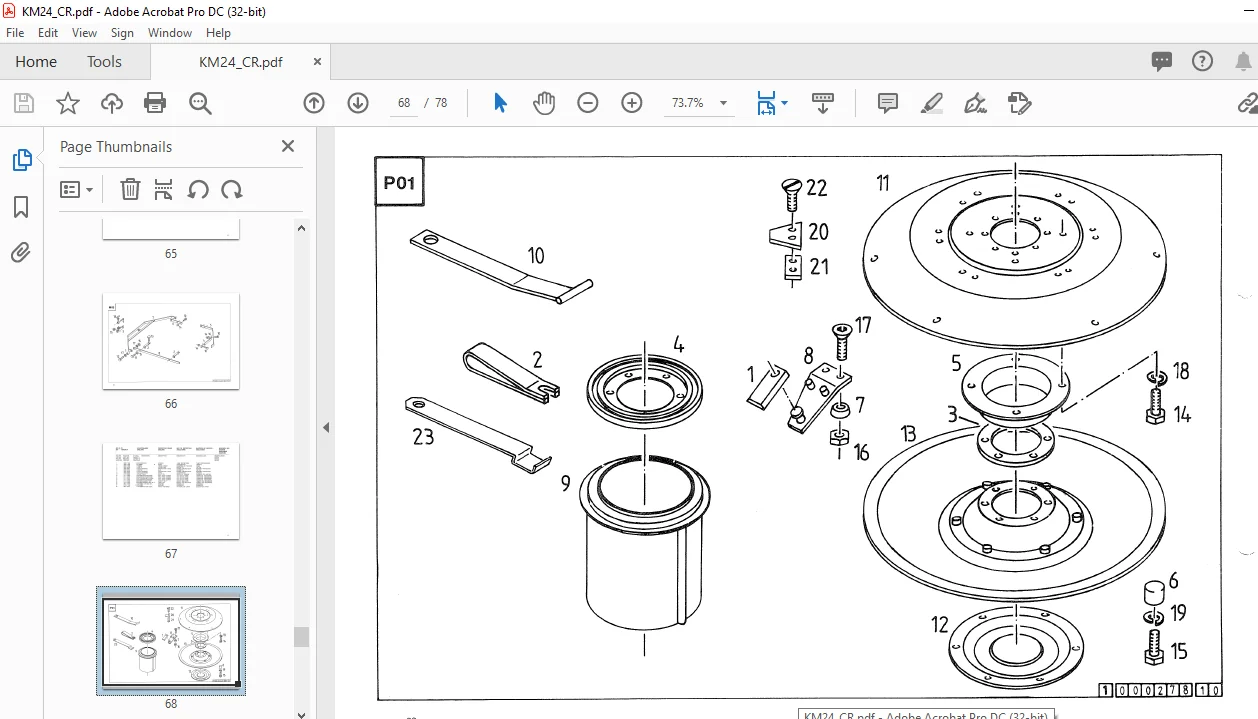Select the arrow Selection tool

click(501, 103)
